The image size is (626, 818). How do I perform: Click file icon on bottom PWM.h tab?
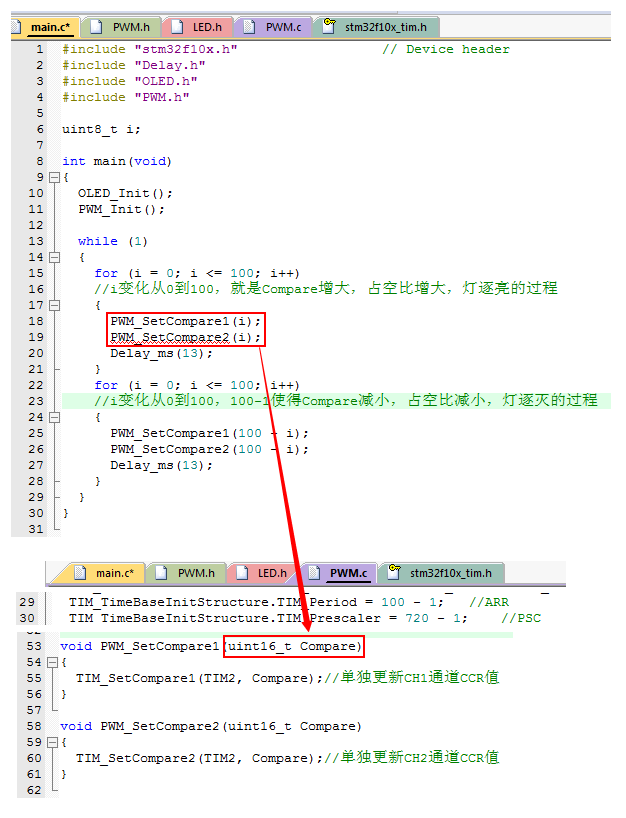(x=161, y=573)
